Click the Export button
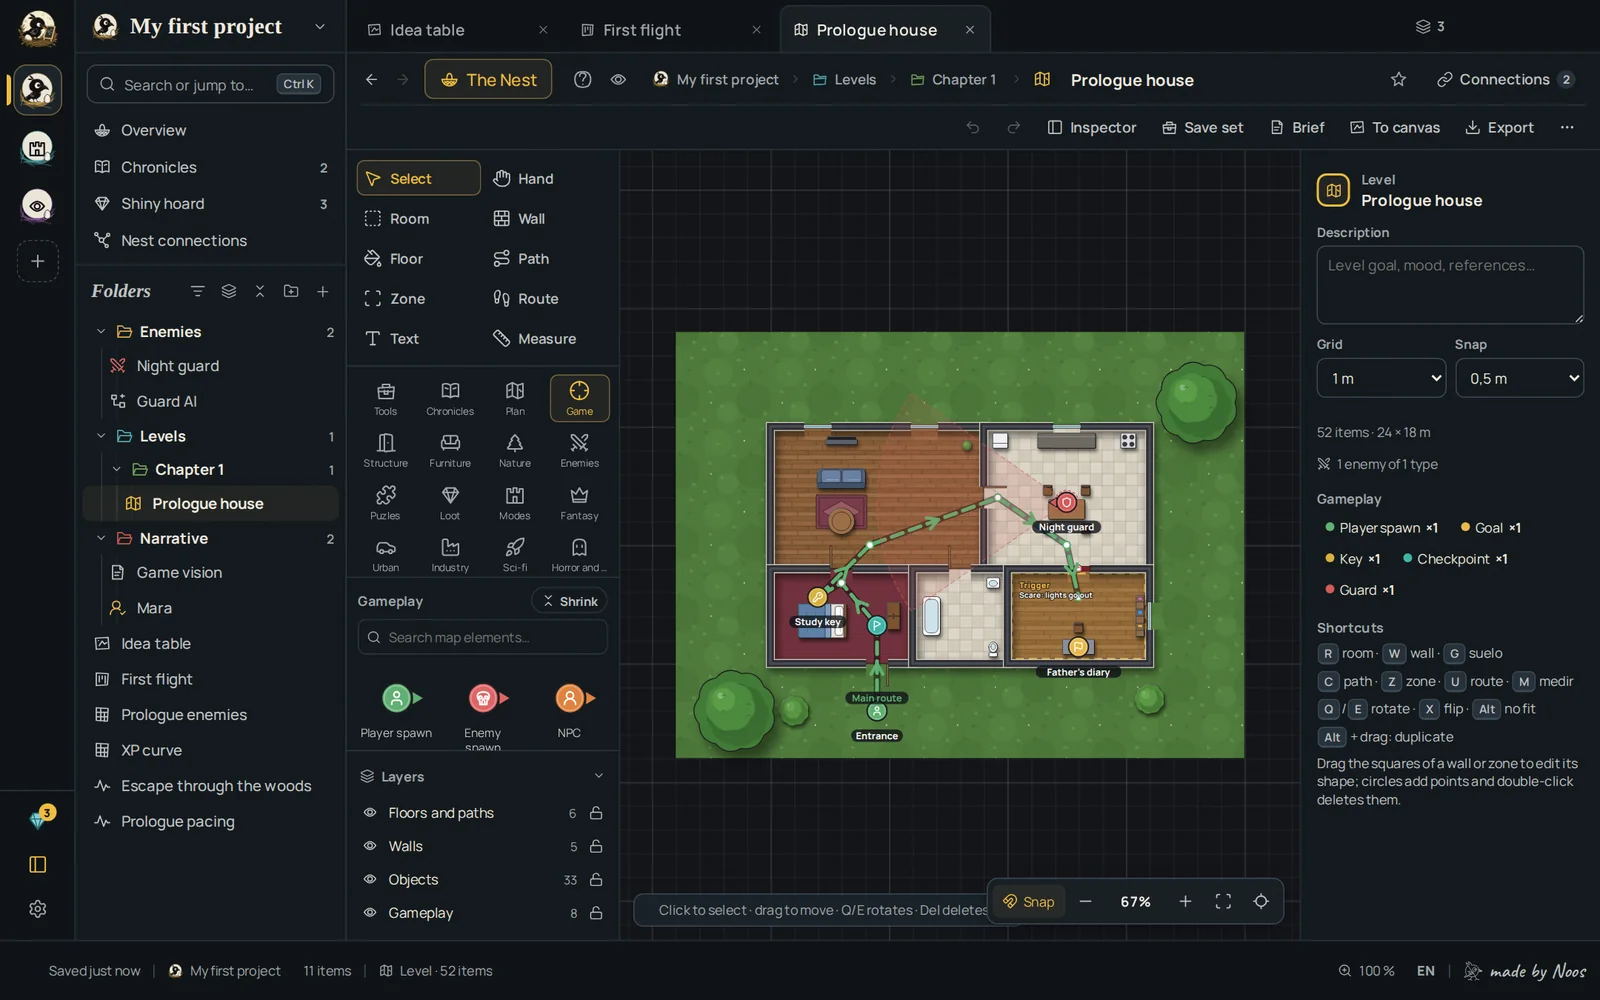 [x=1499, y=127]
